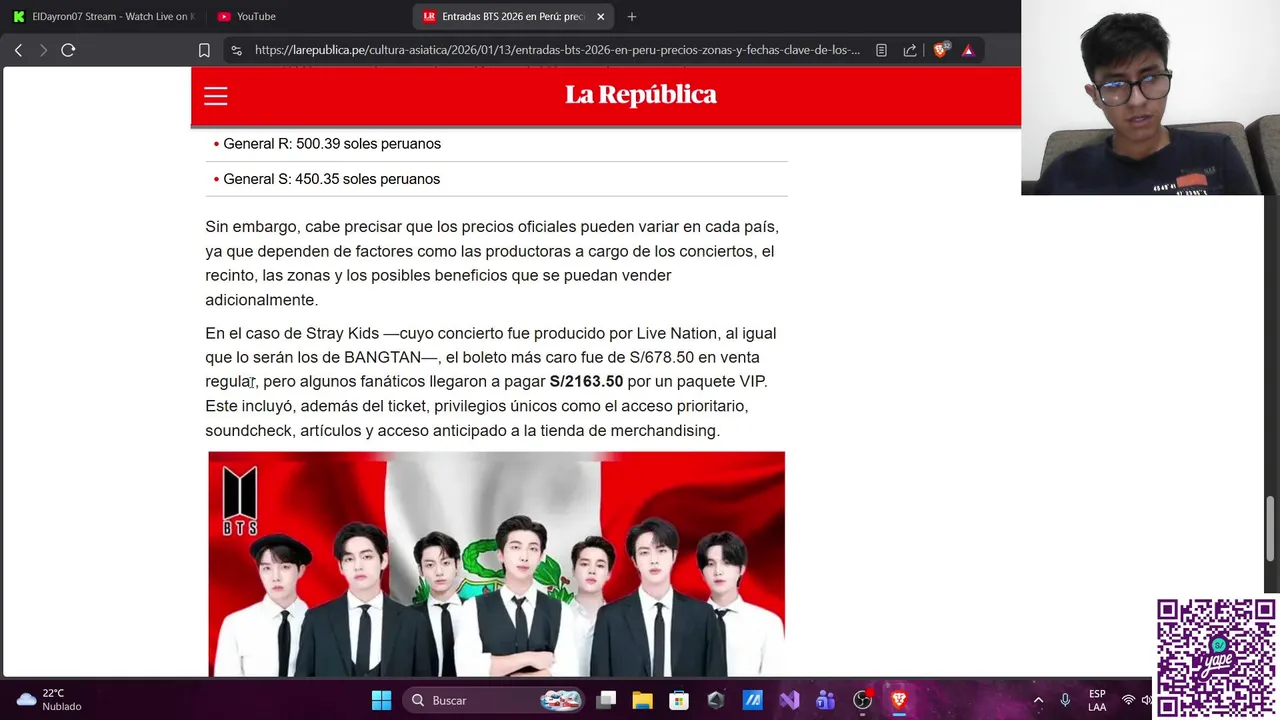Open Task View on taskbar
The height and width of the screenshot is (720, 1280).
point(606,700)
